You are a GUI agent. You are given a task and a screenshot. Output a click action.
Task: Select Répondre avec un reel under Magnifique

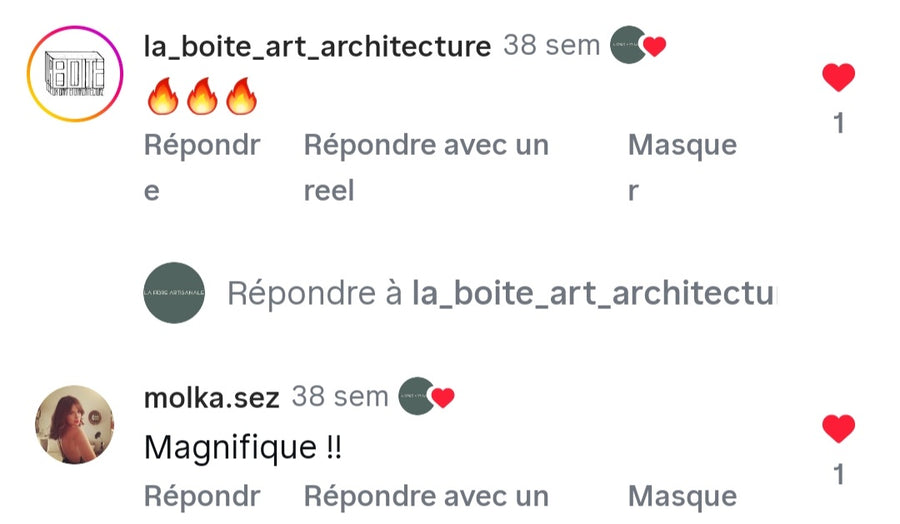[426, 496]
